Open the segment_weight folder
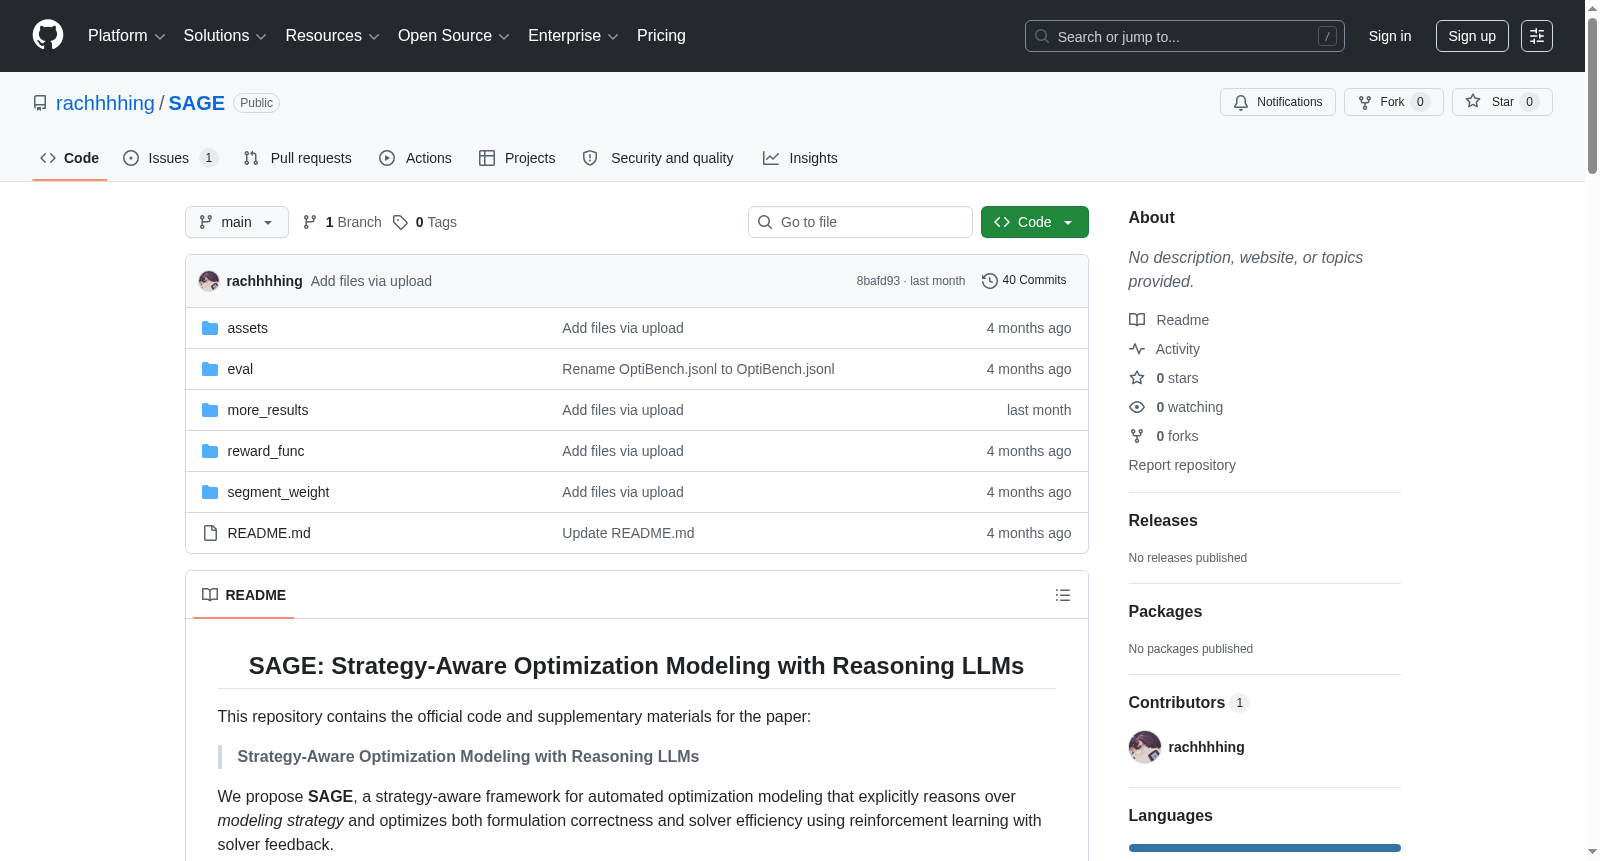Viewport: 1600px width, 861px height. click(278, 492)
